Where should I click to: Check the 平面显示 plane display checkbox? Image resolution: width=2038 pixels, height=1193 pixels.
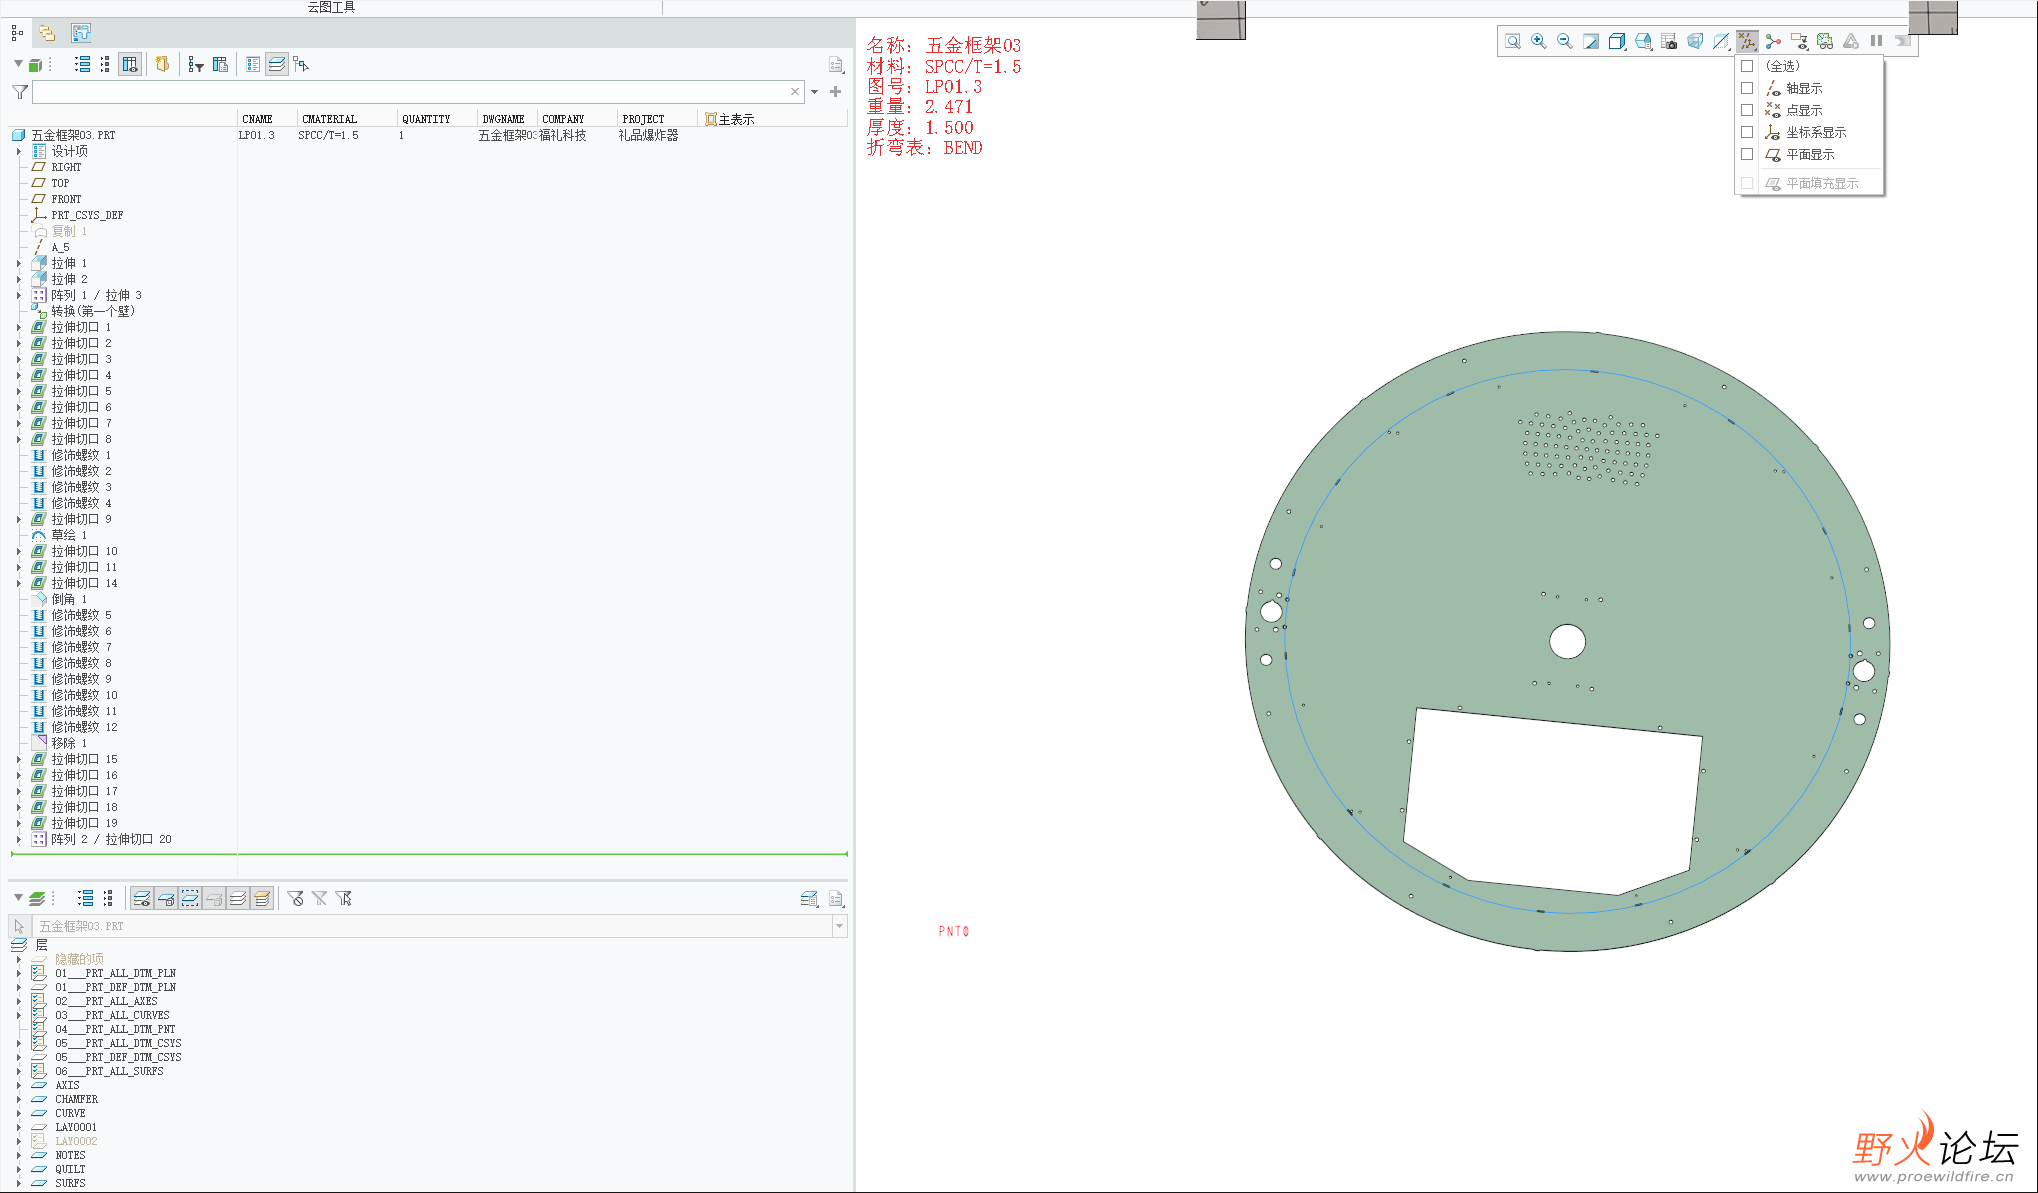1747,154
